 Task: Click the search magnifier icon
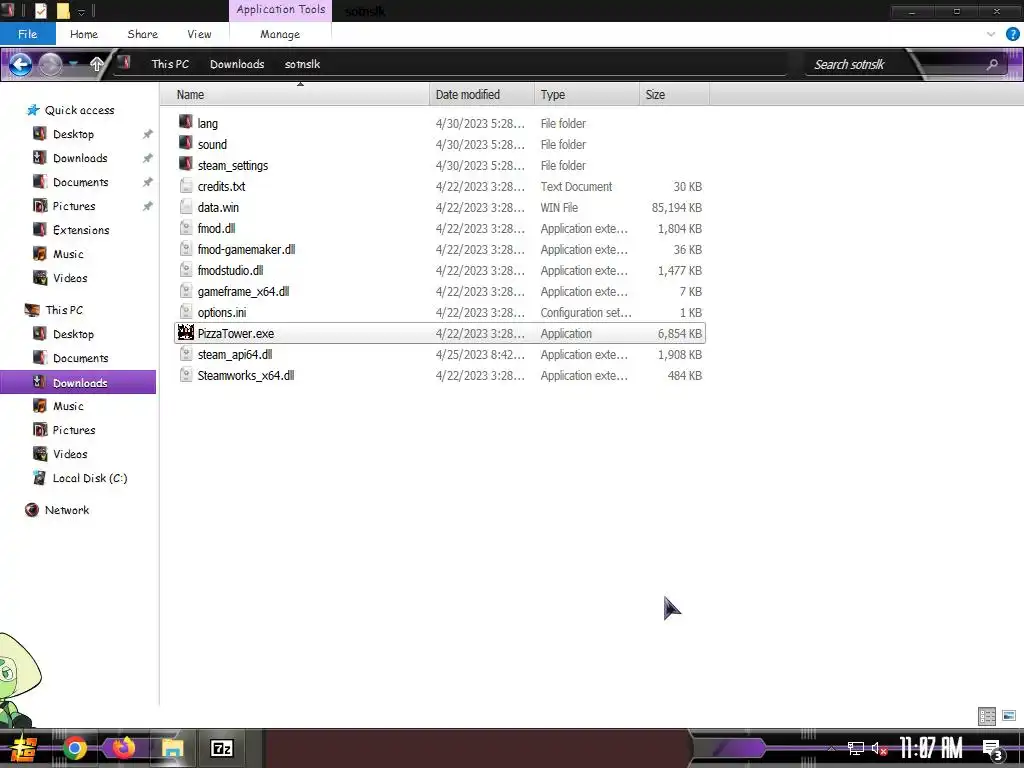click(992, 64)
